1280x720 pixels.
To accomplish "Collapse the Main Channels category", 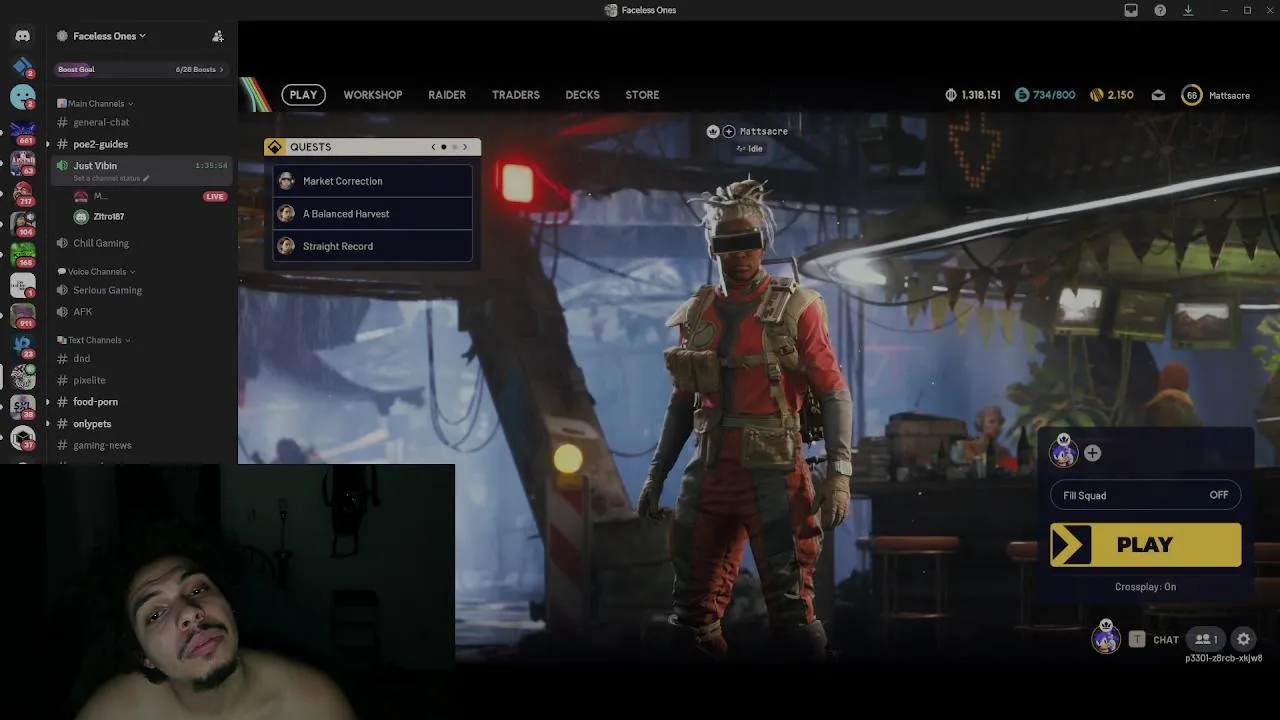I will (95, 104).
